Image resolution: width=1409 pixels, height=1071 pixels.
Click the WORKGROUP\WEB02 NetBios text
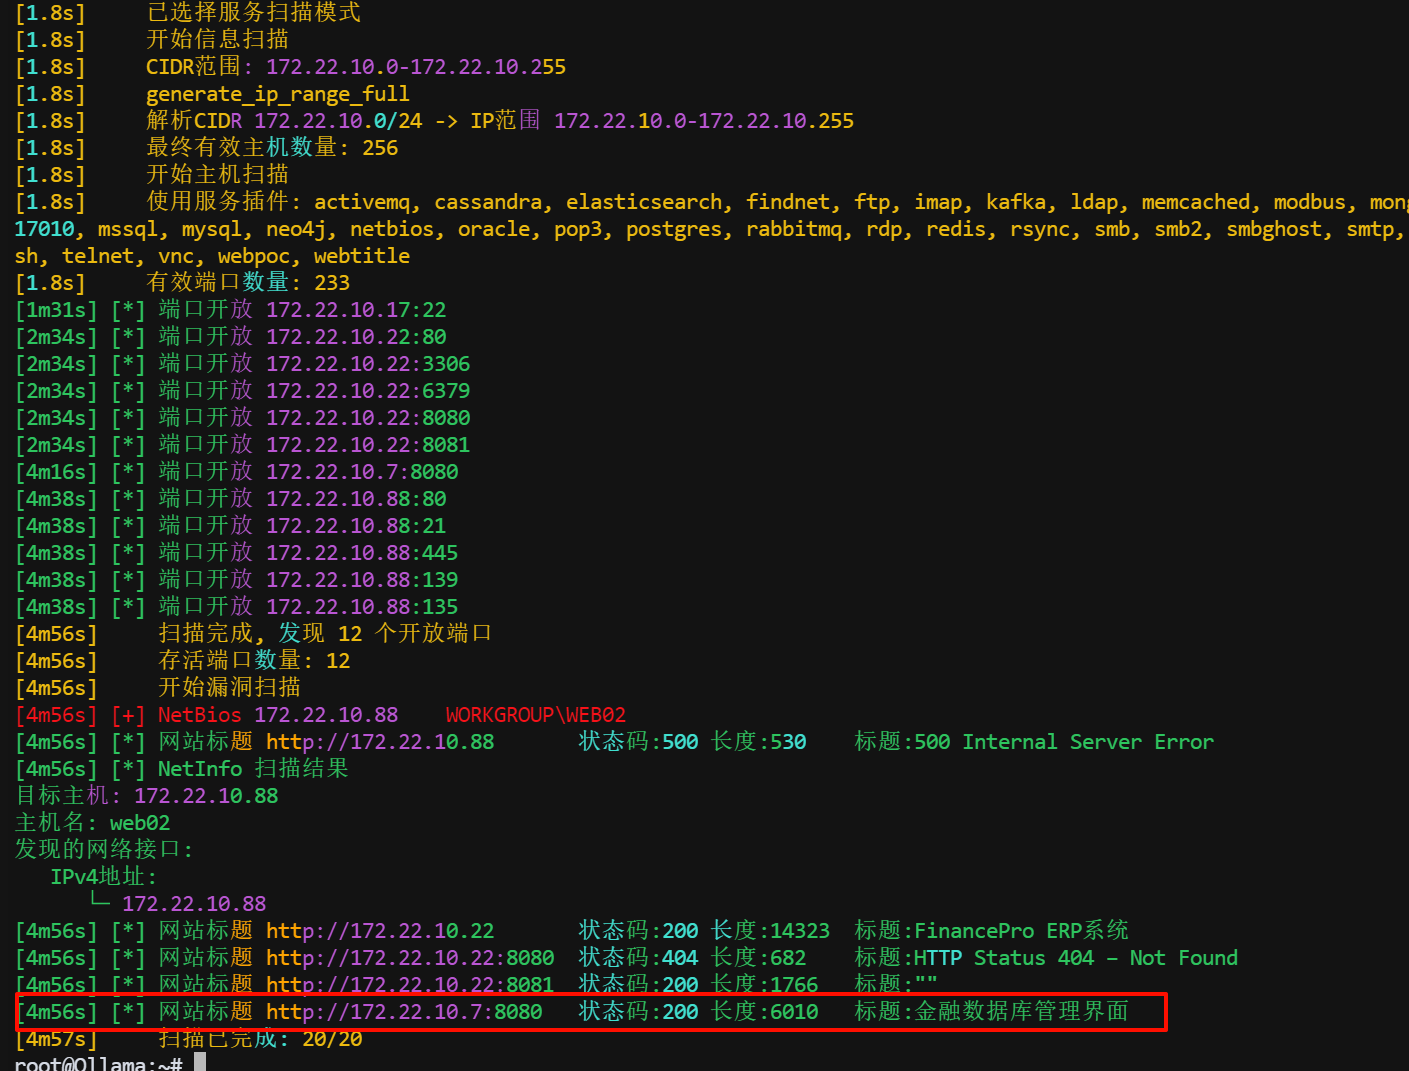point(535,715)
